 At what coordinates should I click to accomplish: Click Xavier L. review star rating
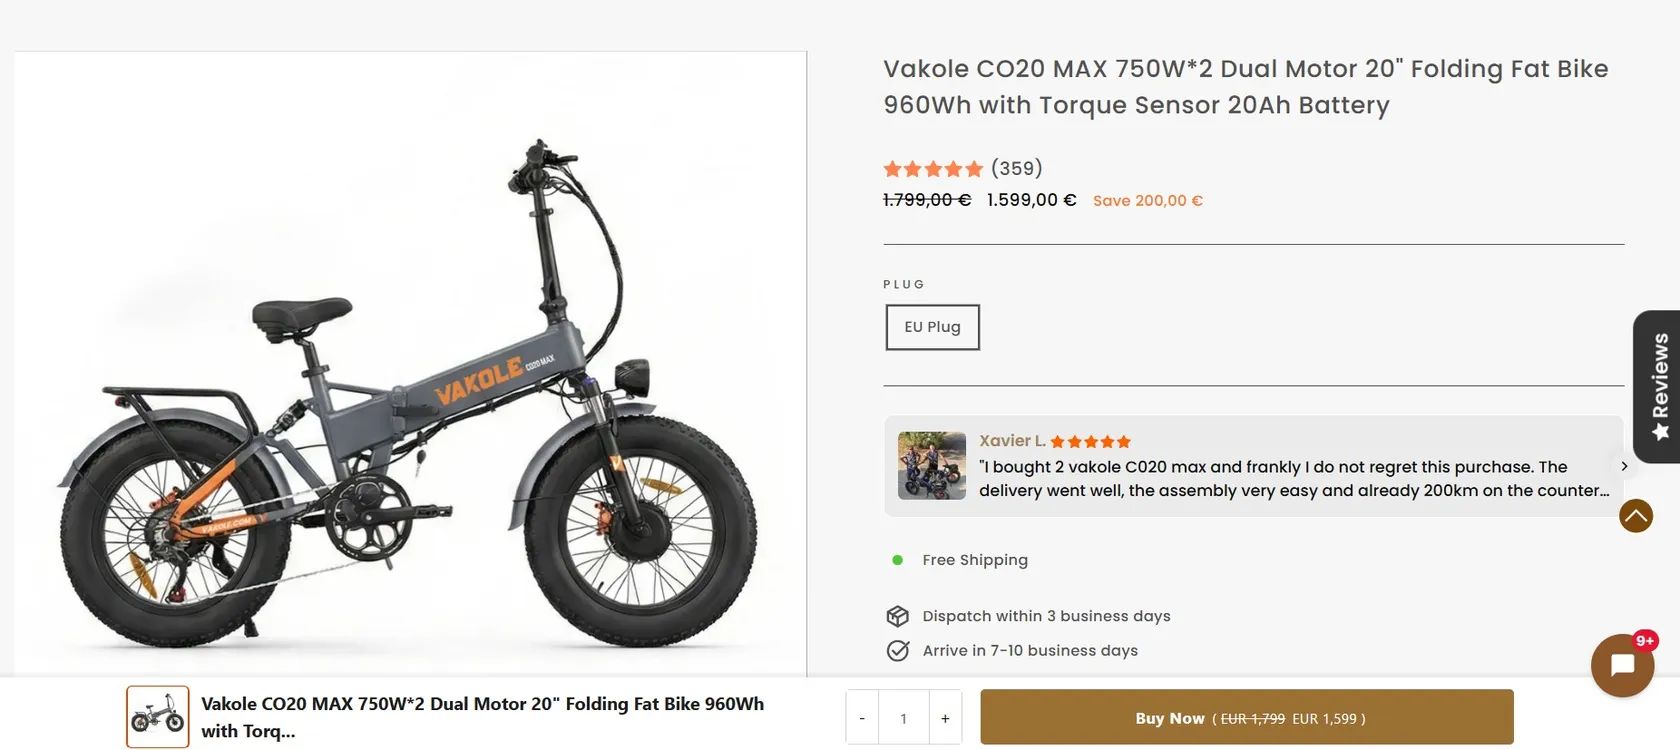[1090, 442]
